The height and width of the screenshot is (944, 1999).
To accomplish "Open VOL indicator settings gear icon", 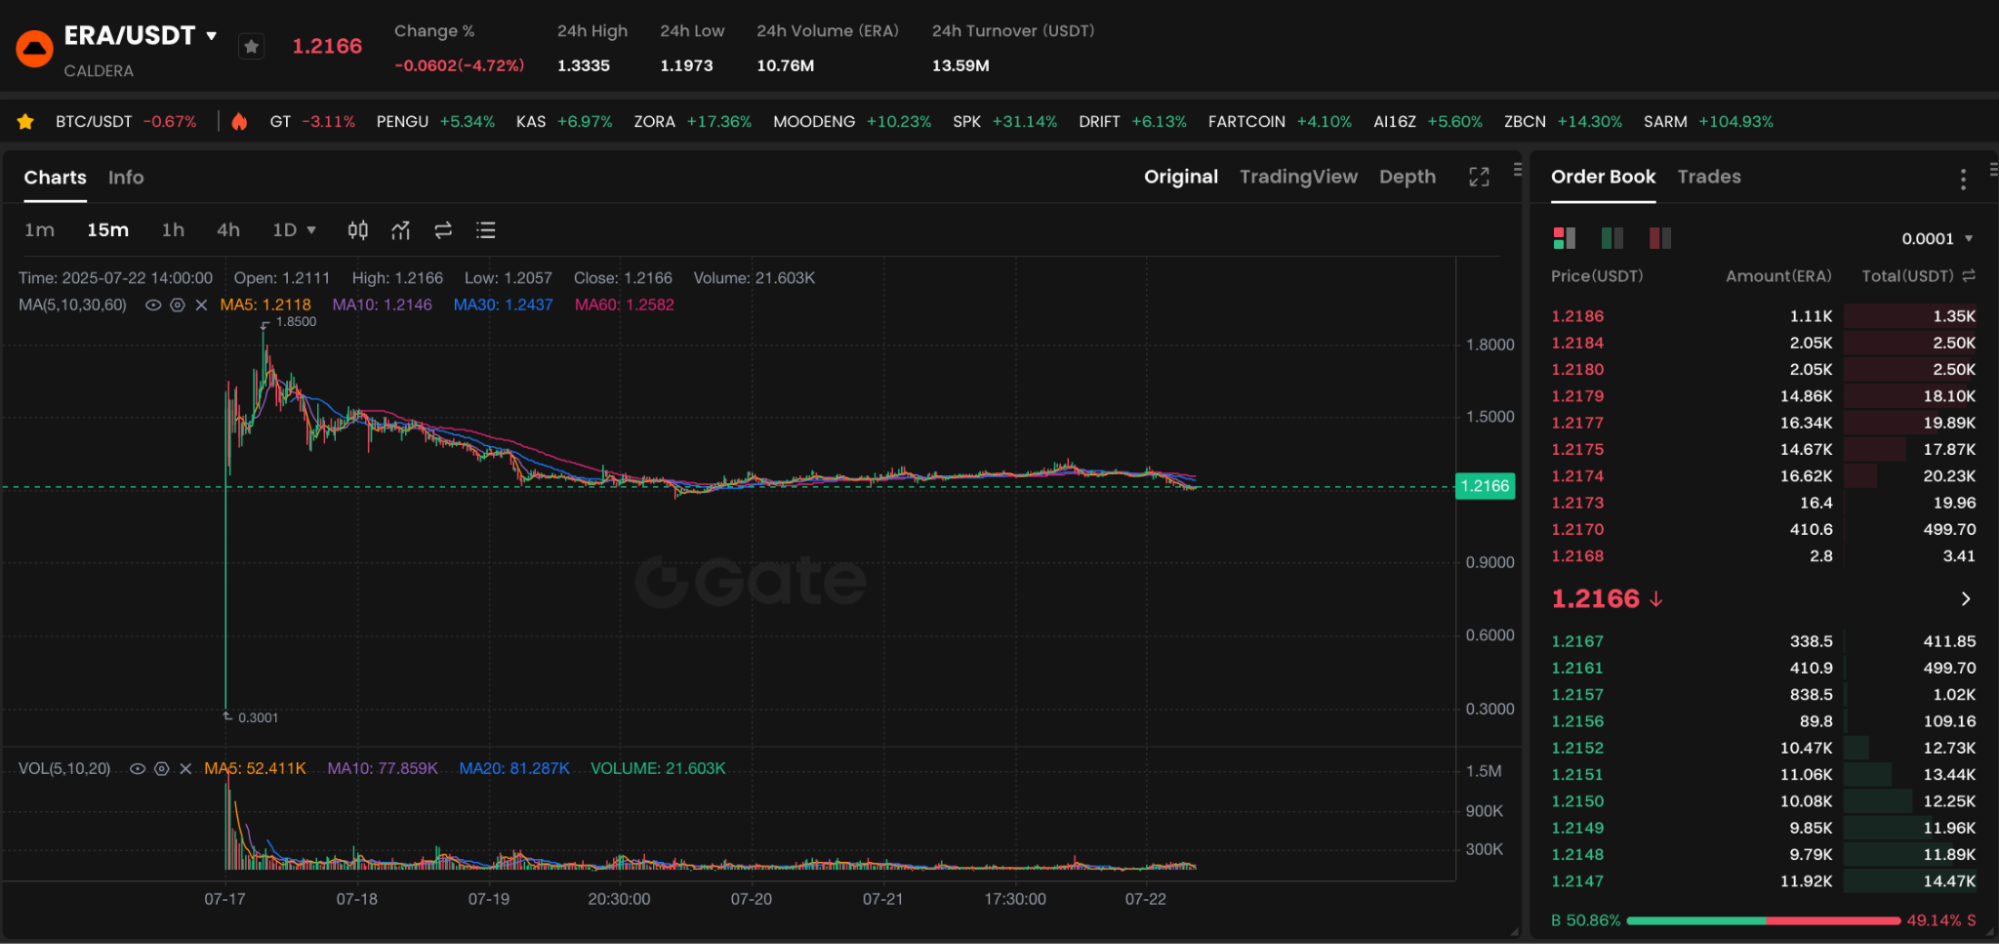I will pos(161,769).
